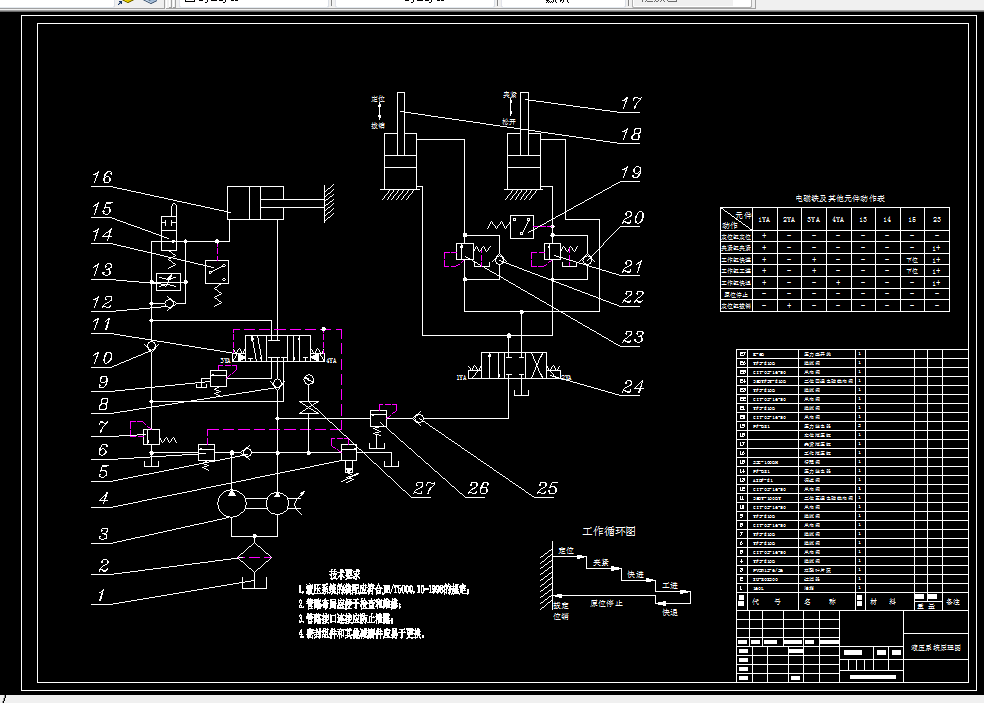Click callout number 27 below the schematic
This screenshot has height=703, width=984.
tap(424, 488)
